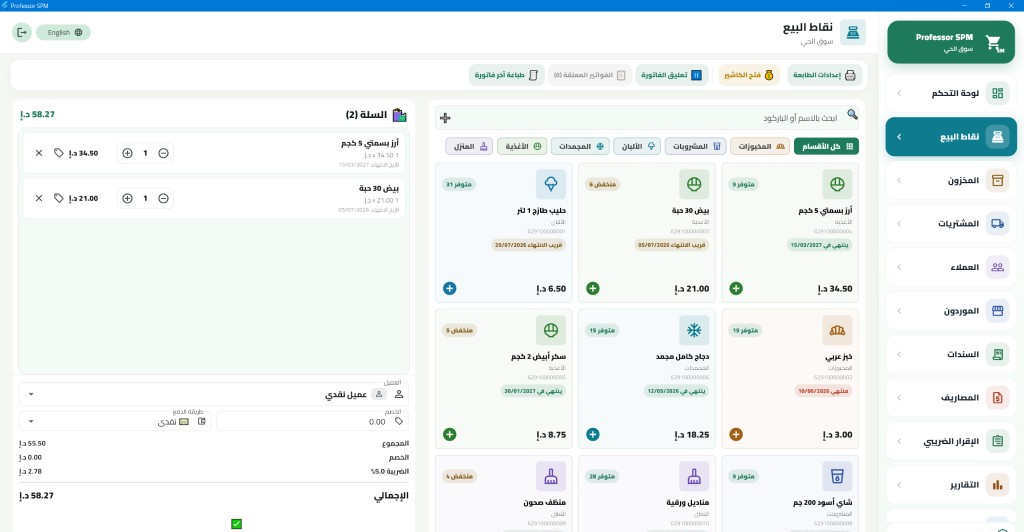This screenshot has height=532, width=1024.
Task: Add أرز بسمتي 5 كجم with green plus
Action: 736,289
